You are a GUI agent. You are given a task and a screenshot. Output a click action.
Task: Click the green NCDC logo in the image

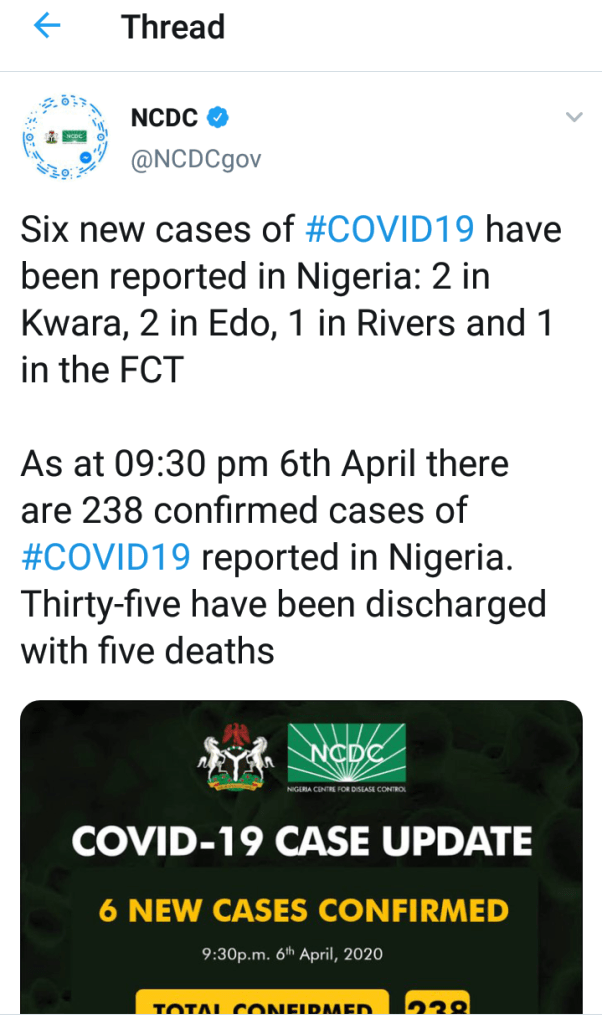347,752
